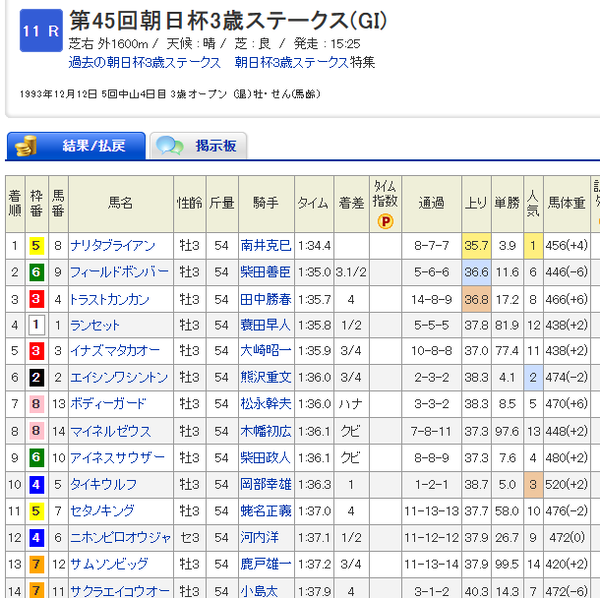The width and height of the screenshot is (600, 598).
Task: Open jockey 熊沢重文 profile
Action: [266, 377]
